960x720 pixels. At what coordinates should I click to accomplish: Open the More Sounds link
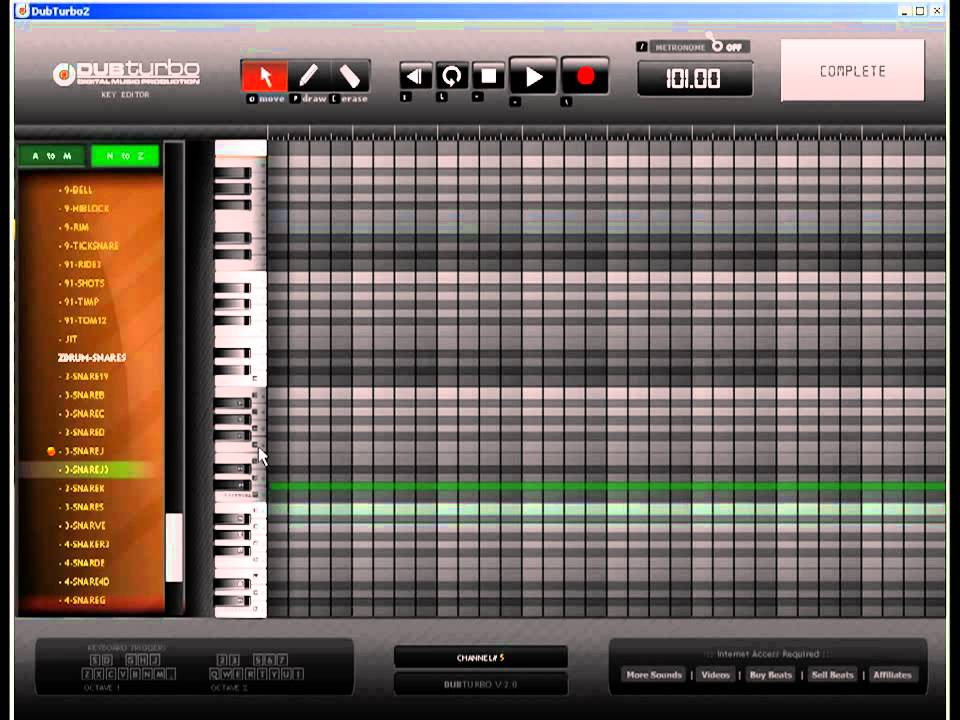tap(653, 675)
